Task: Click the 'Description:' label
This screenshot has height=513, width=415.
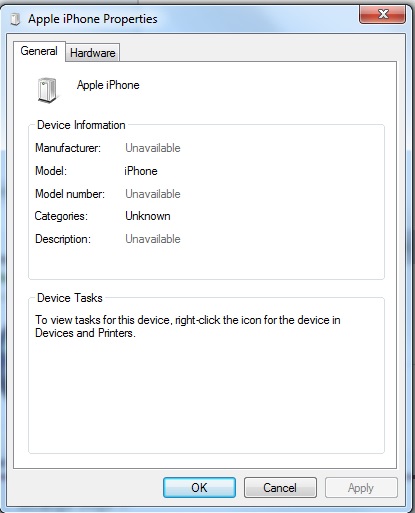Action: (63, 239)
